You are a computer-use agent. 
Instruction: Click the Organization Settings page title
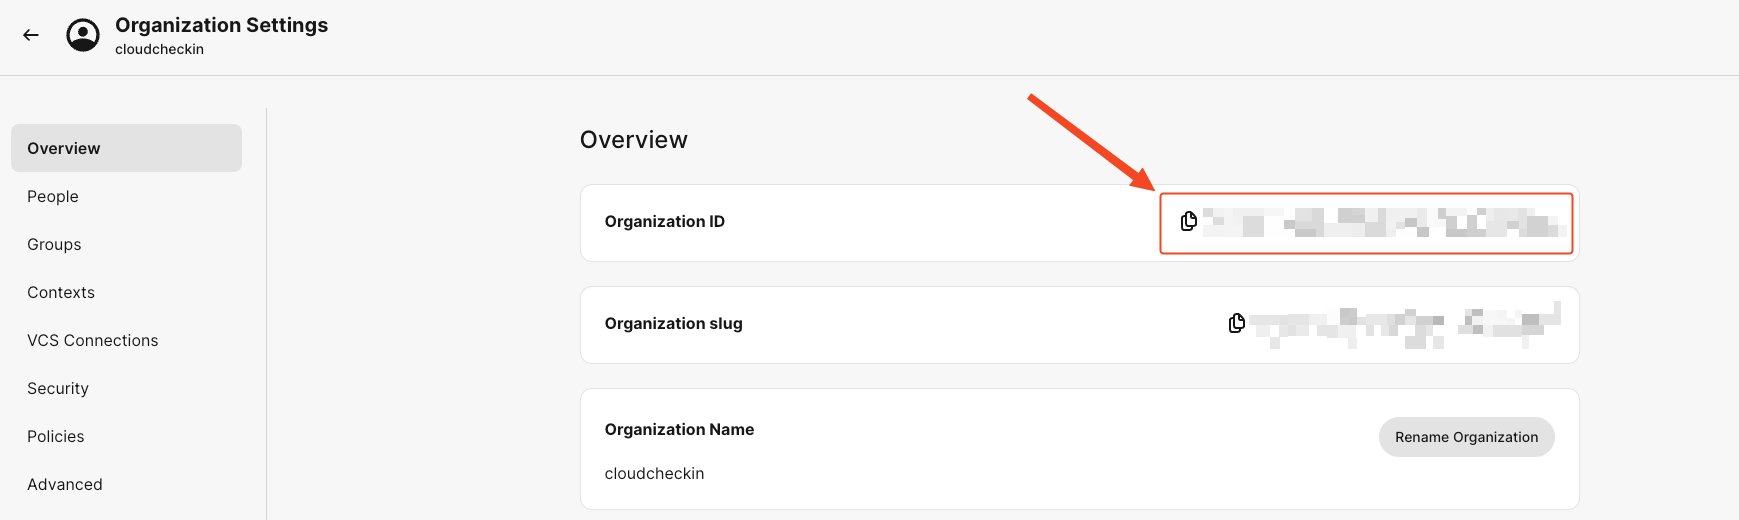coord(221,25)
